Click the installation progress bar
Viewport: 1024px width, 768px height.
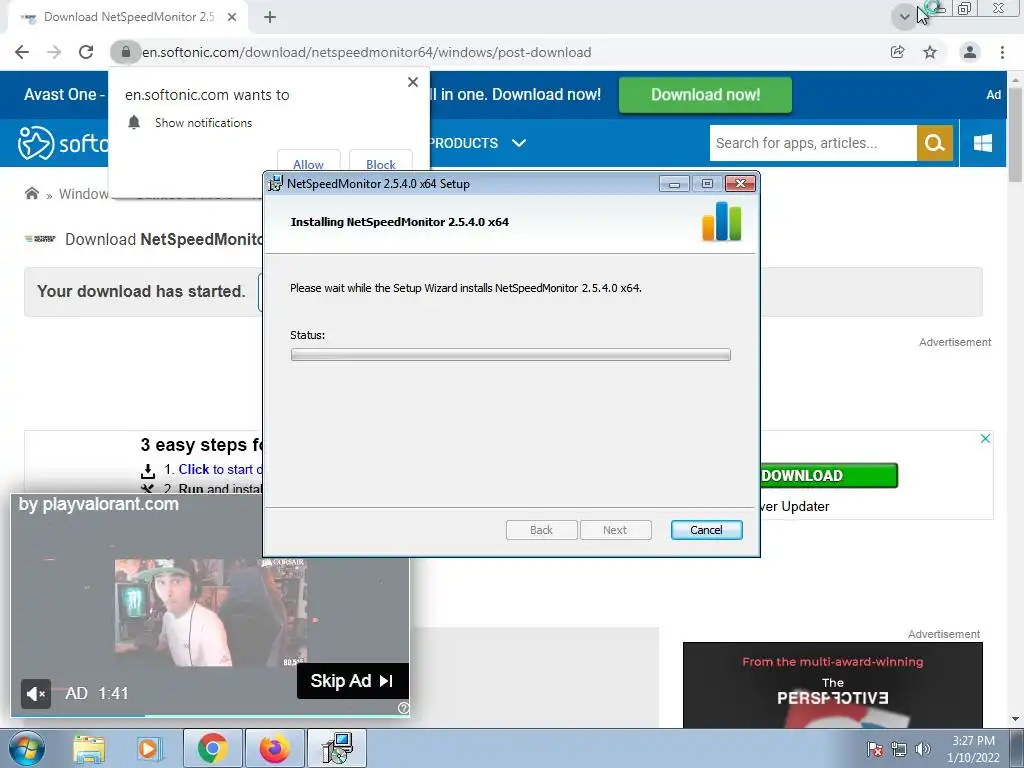tap(511, 355)
